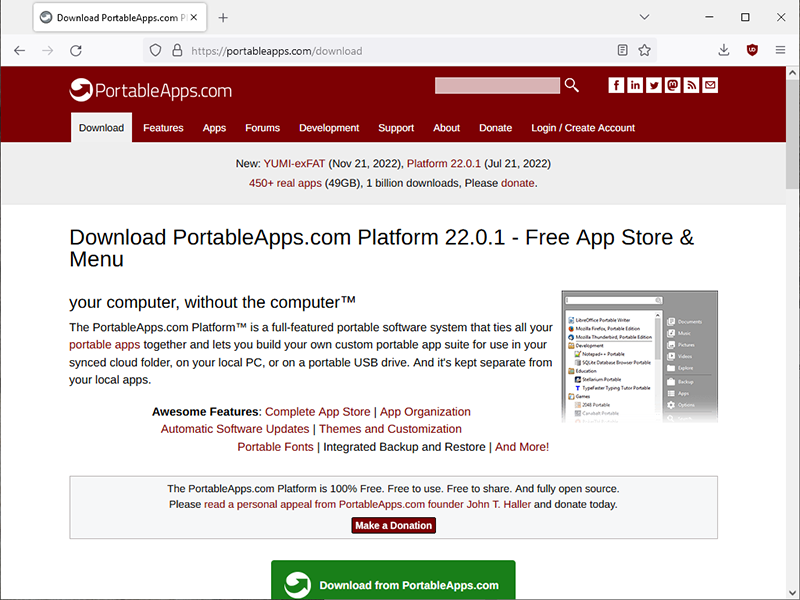Select the Features navigation tab
Screen dimensions: 800x600
coord(163,128)
